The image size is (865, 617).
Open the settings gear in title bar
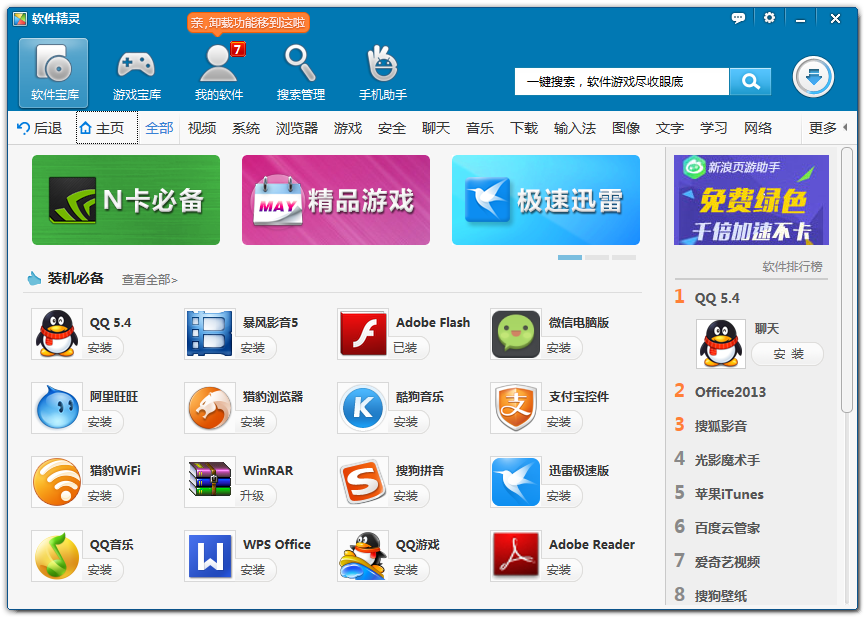coord(769,18)
